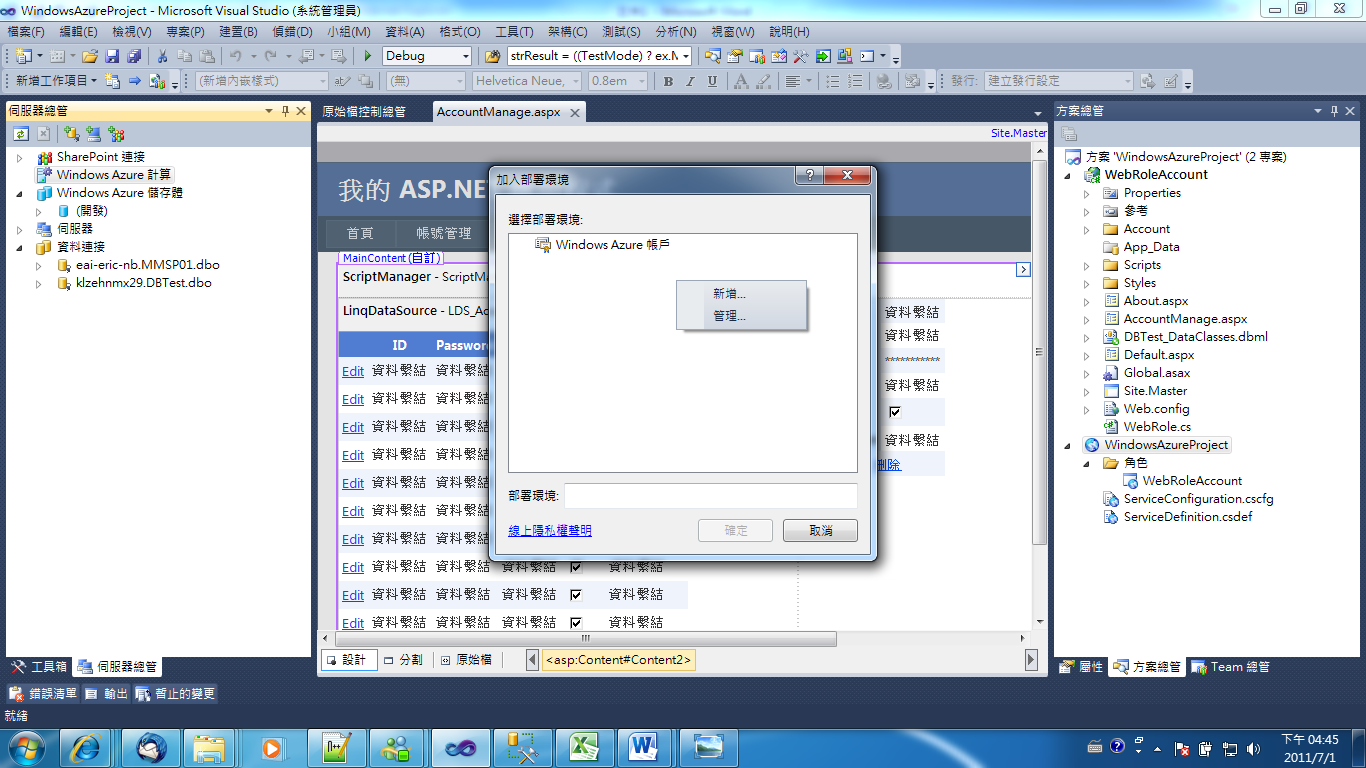Image resolution: width=1366 pixels, height=768 pixels.
Task: Expand the Properties node in Solution Explorer
Action: [x=1087, y=193]
